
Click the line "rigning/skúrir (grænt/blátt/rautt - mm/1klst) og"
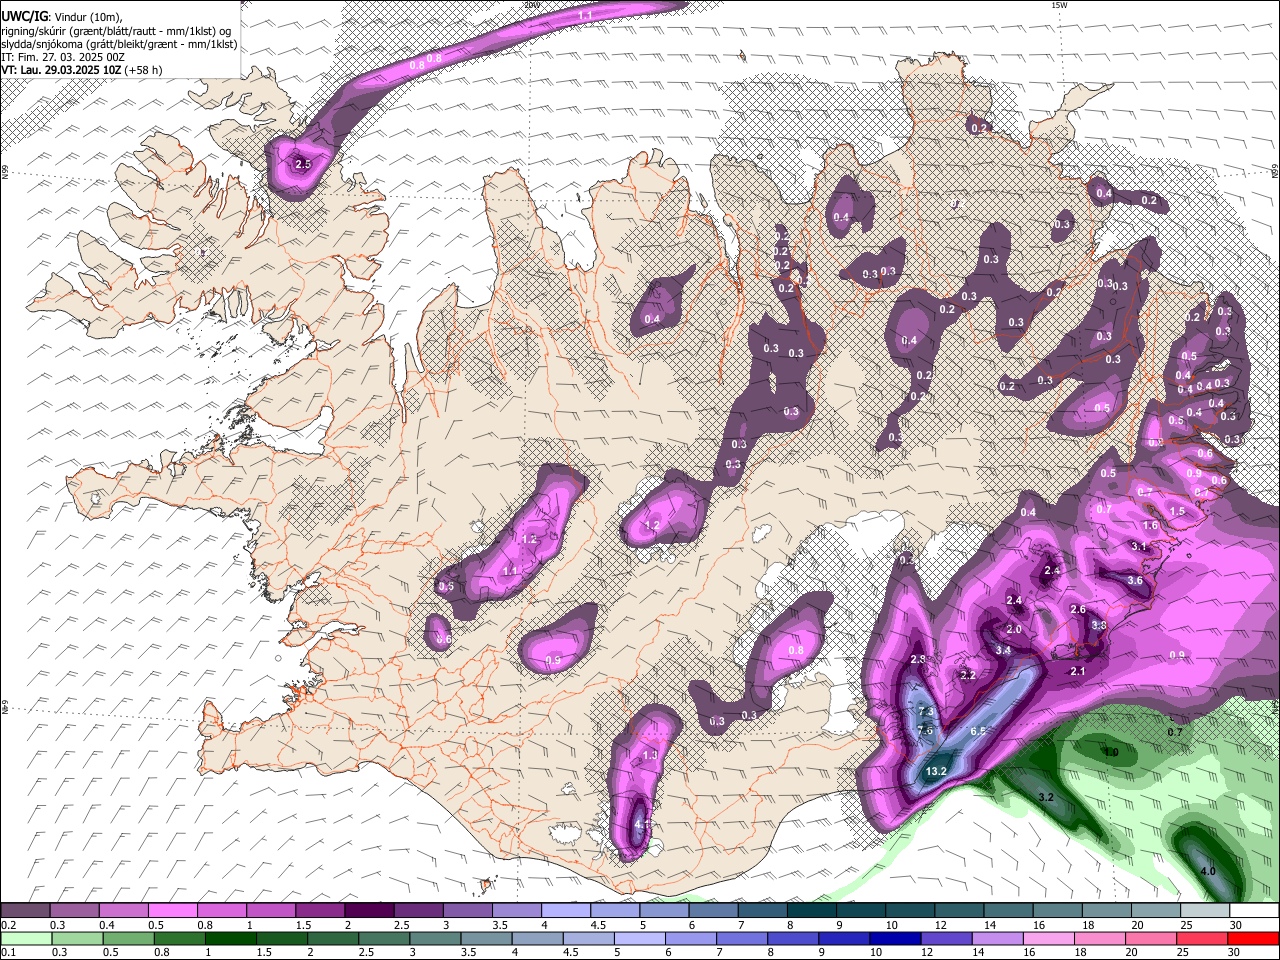116,30
